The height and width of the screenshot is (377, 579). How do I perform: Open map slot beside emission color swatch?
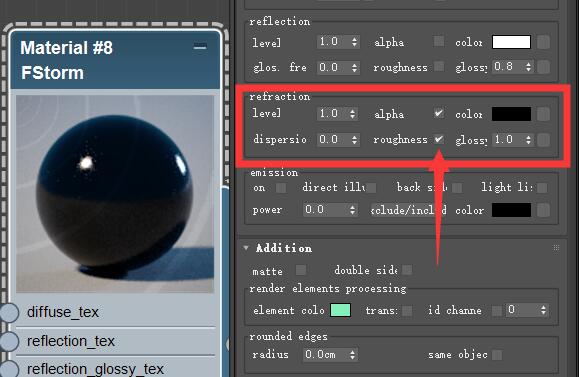click(x=543, y=210)
